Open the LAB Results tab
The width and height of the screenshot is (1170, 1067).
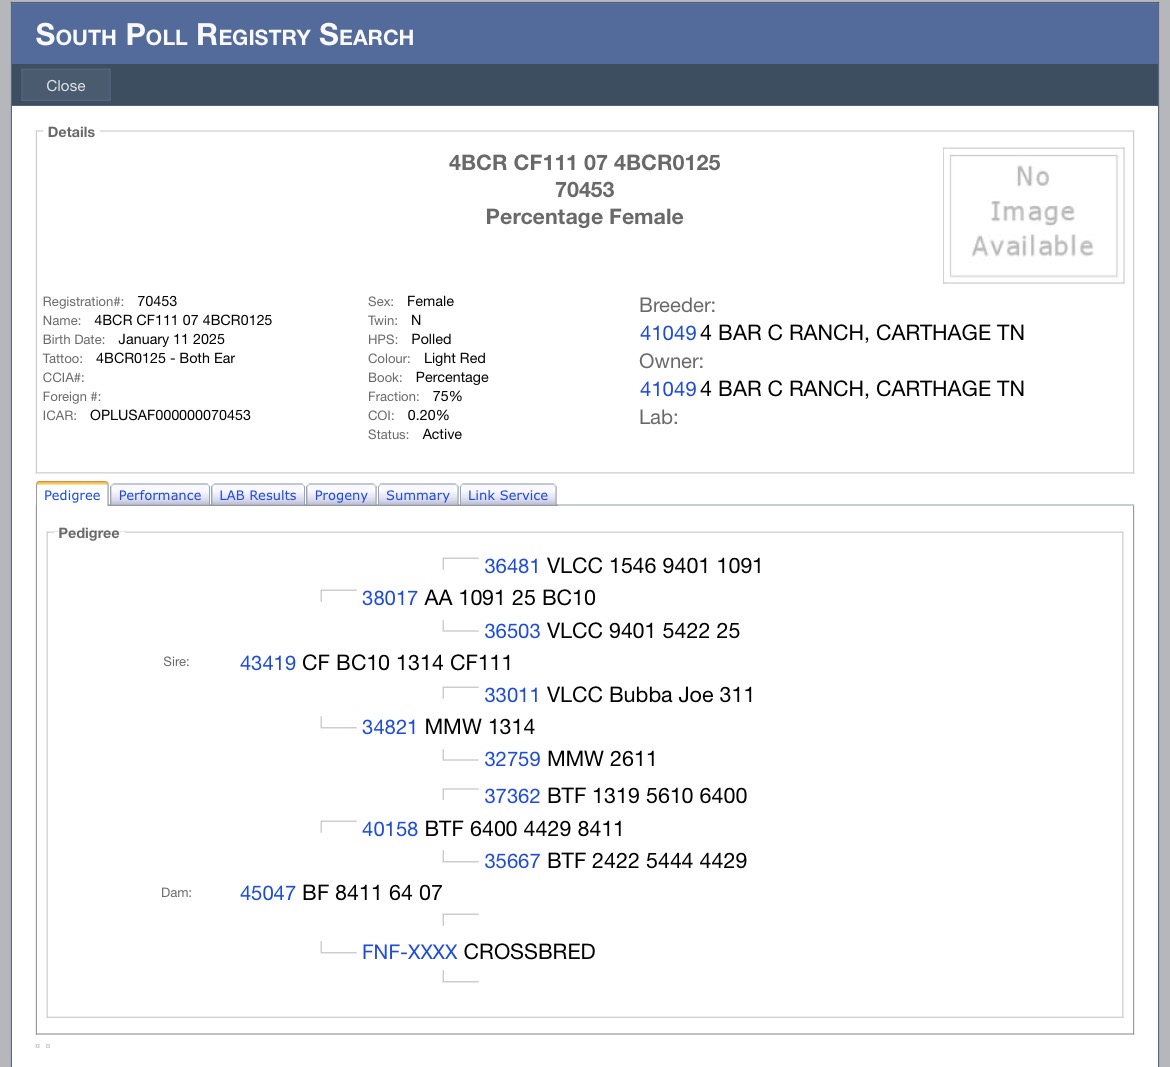[x=258, y=495]
